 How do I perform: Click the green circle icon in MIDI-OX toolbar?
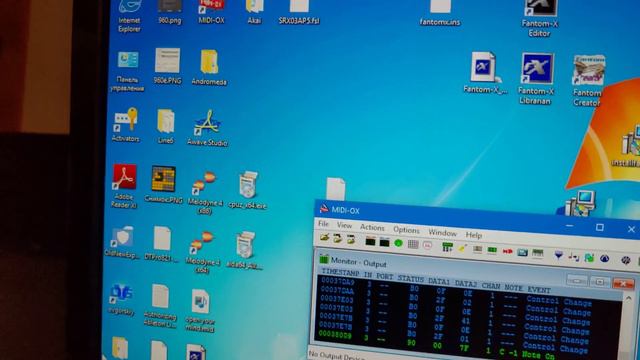398,243
